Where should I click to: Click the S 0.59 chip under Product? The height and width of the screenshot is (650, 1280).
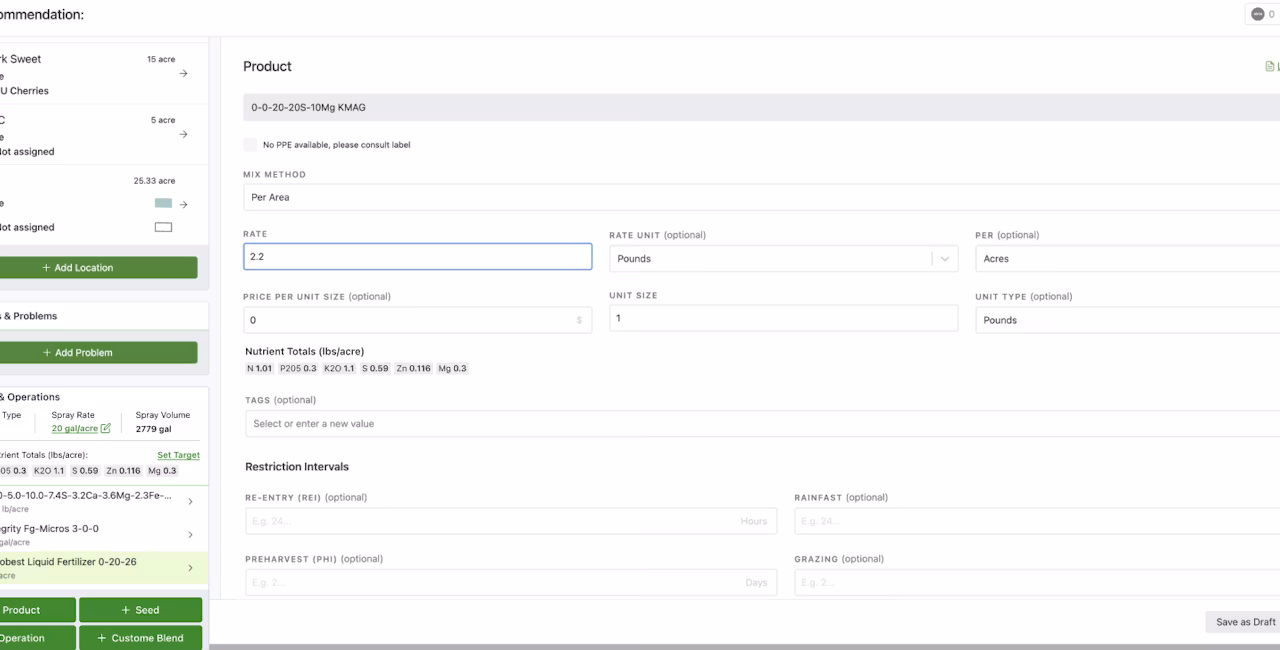click(x=375, y=369)
